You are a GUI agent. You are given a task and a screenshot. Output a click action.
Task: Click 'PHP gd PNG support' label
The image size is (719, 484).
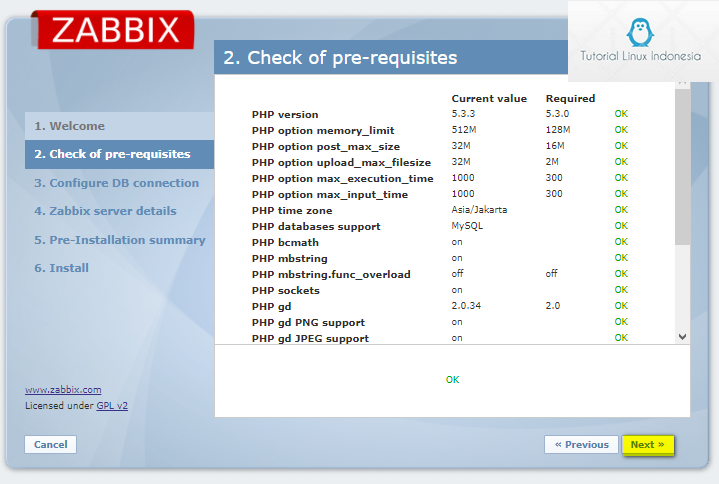pyautogui.click(x=308, y=323)
